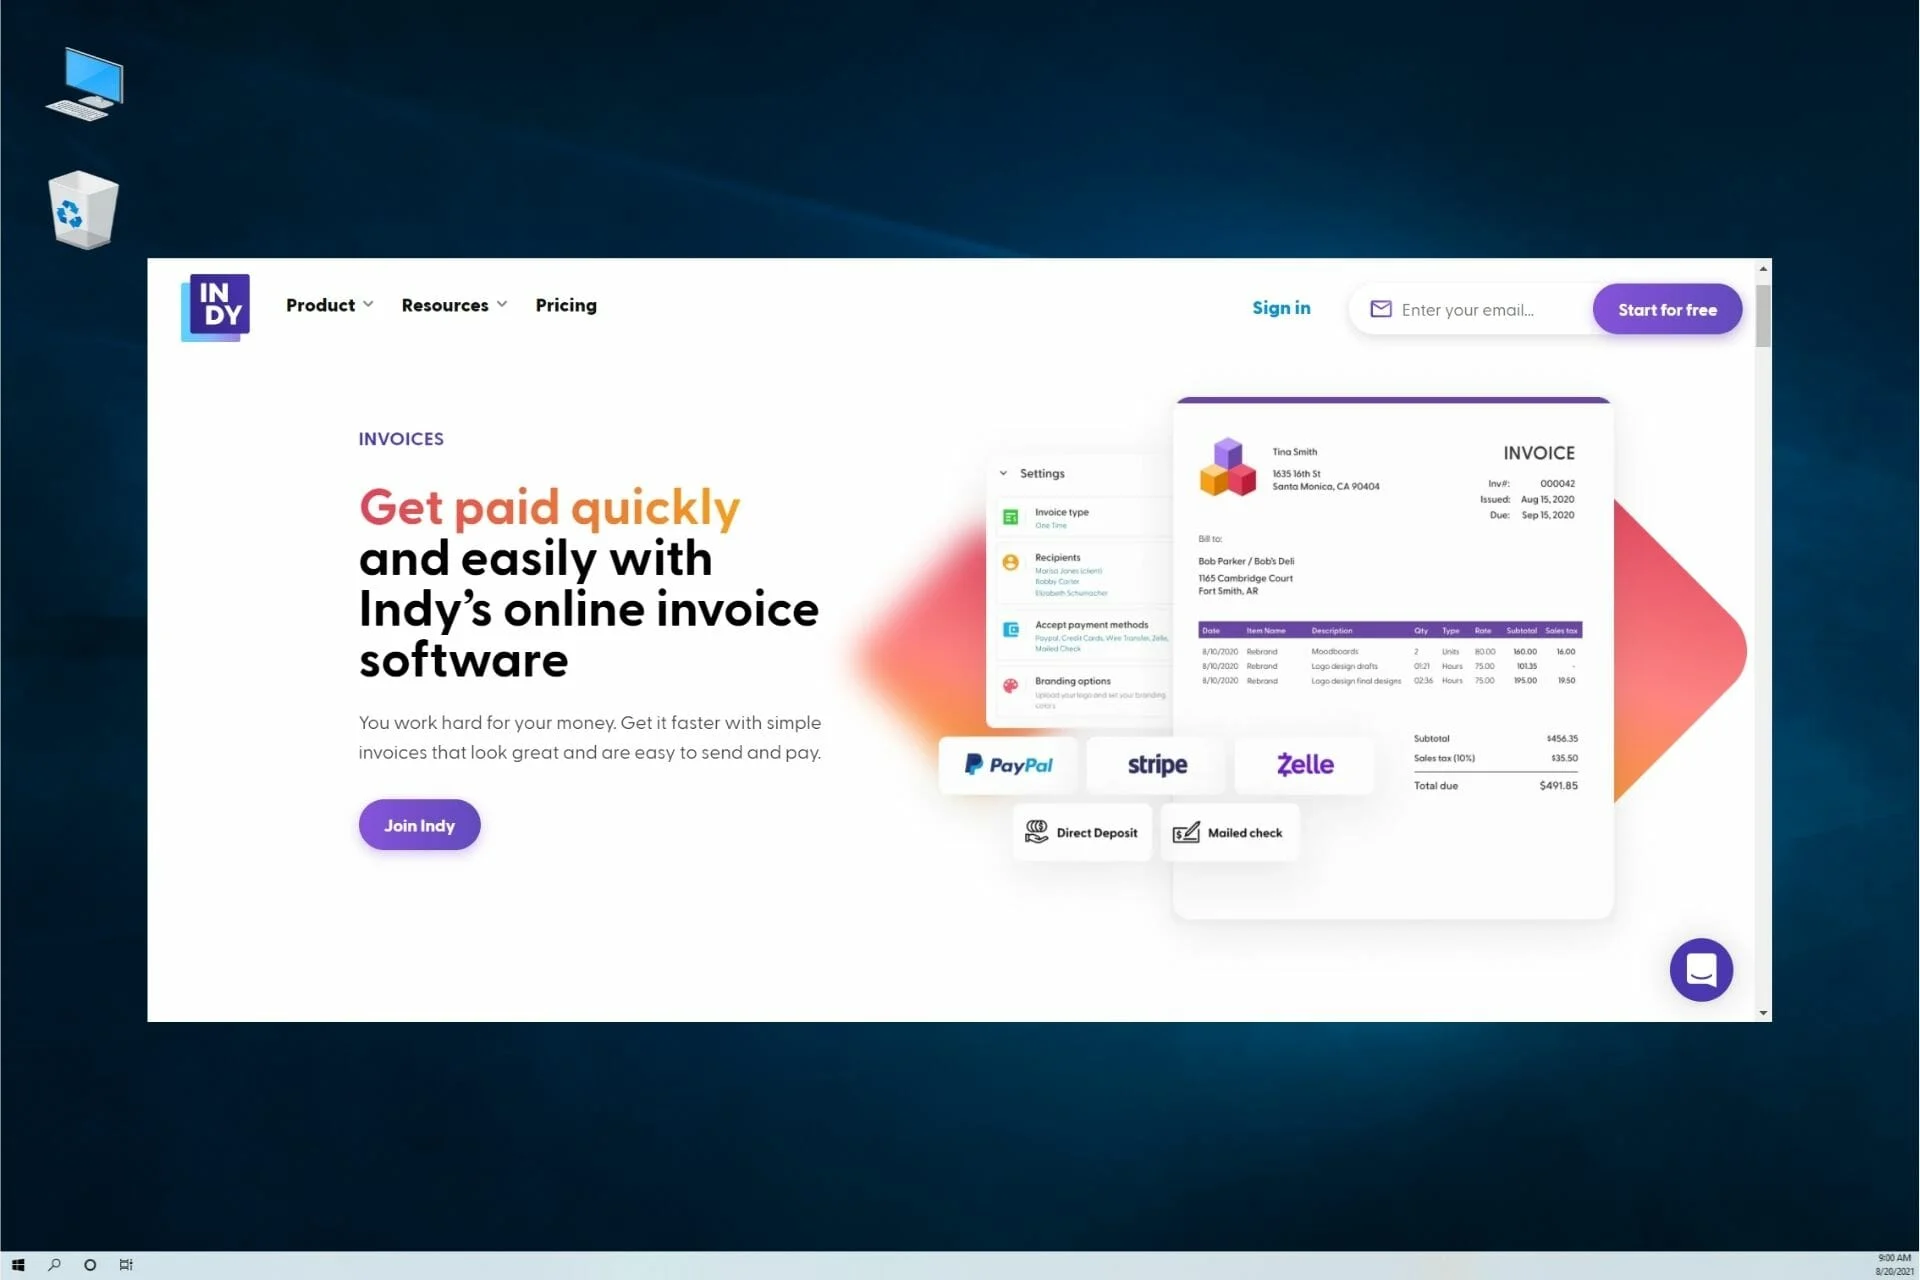Click the Join Indy button

tap(419, 824)
